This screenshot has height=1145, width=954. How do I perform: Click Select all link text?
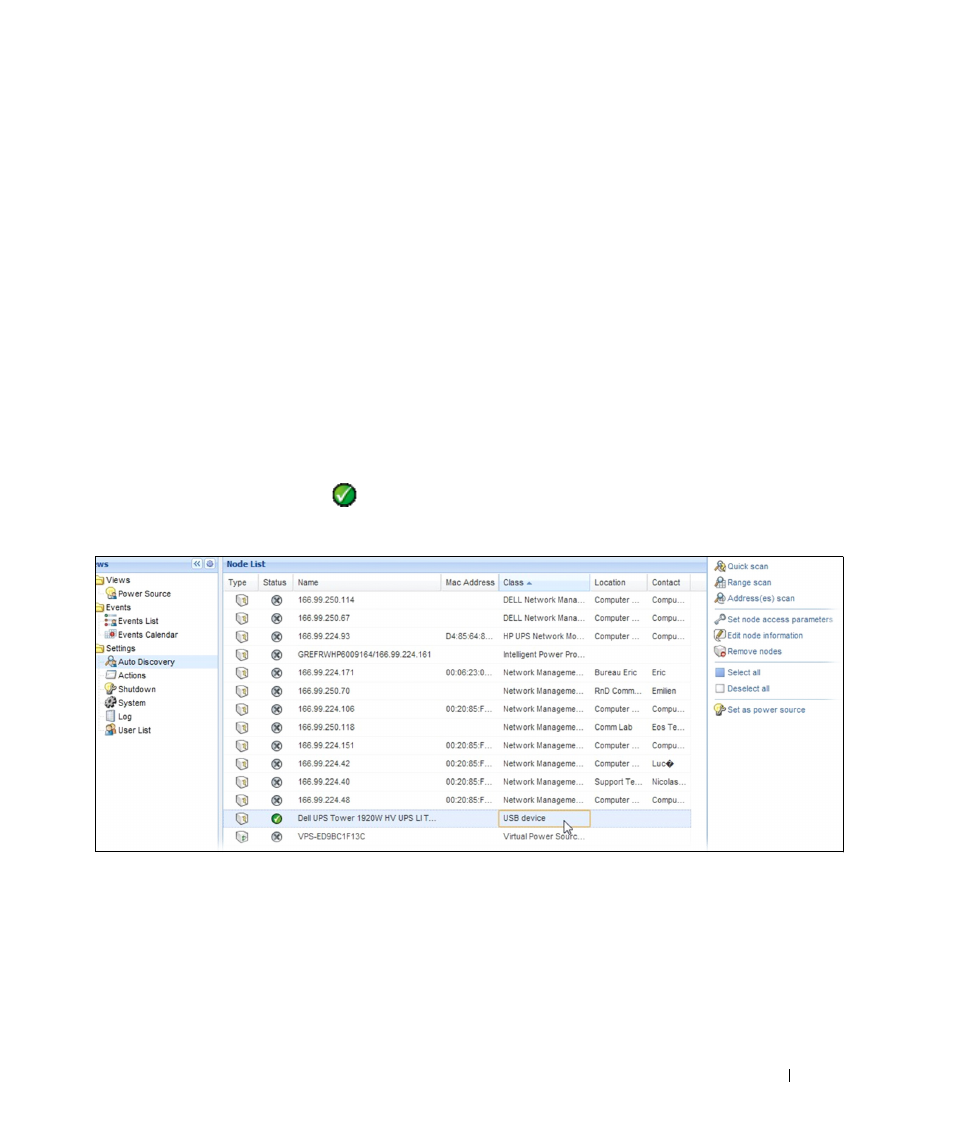coord(744,673)
